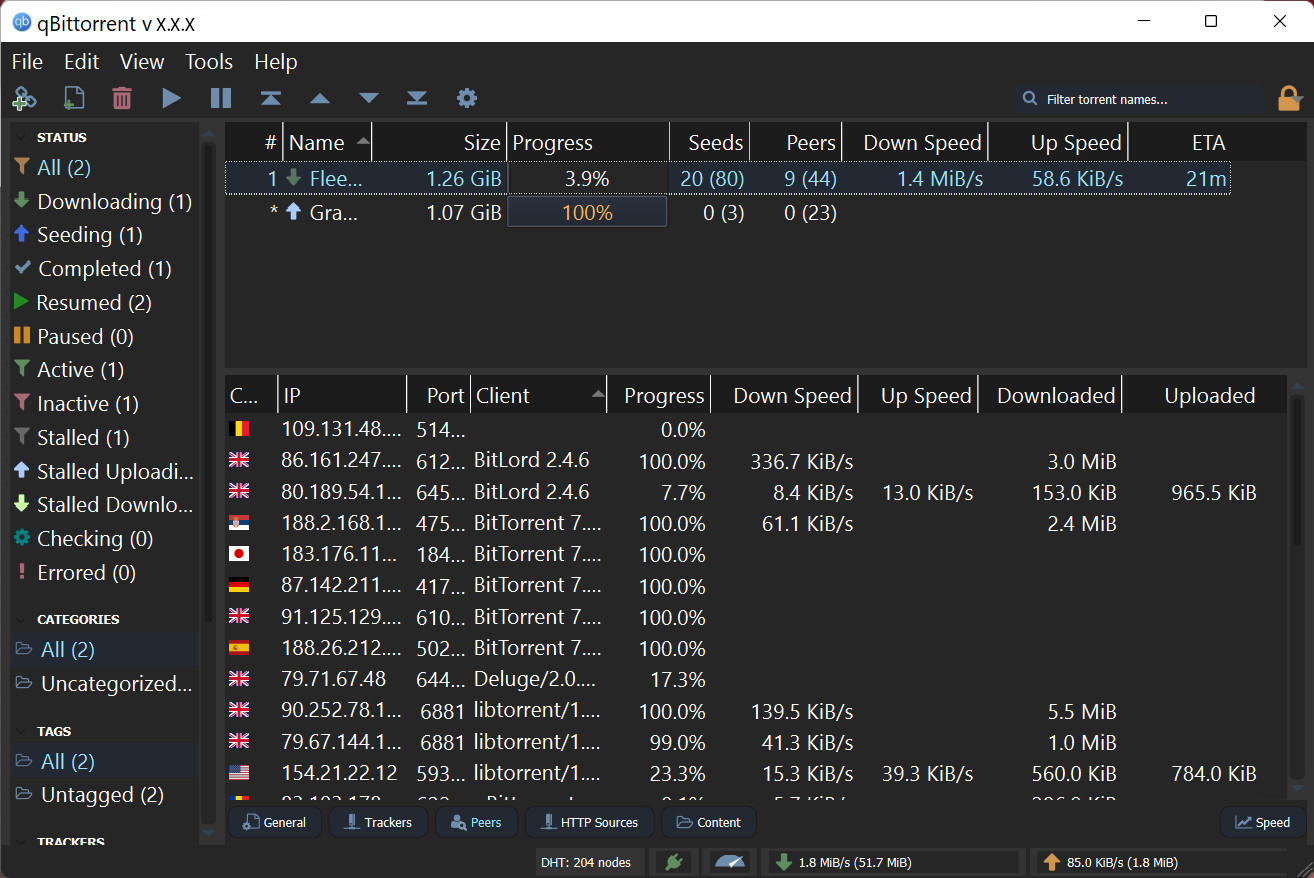Viewport: 1314px width, 878px height.
Task: Toggle alternative speed limits speedometer icon
Action: (x=731, y=862)
